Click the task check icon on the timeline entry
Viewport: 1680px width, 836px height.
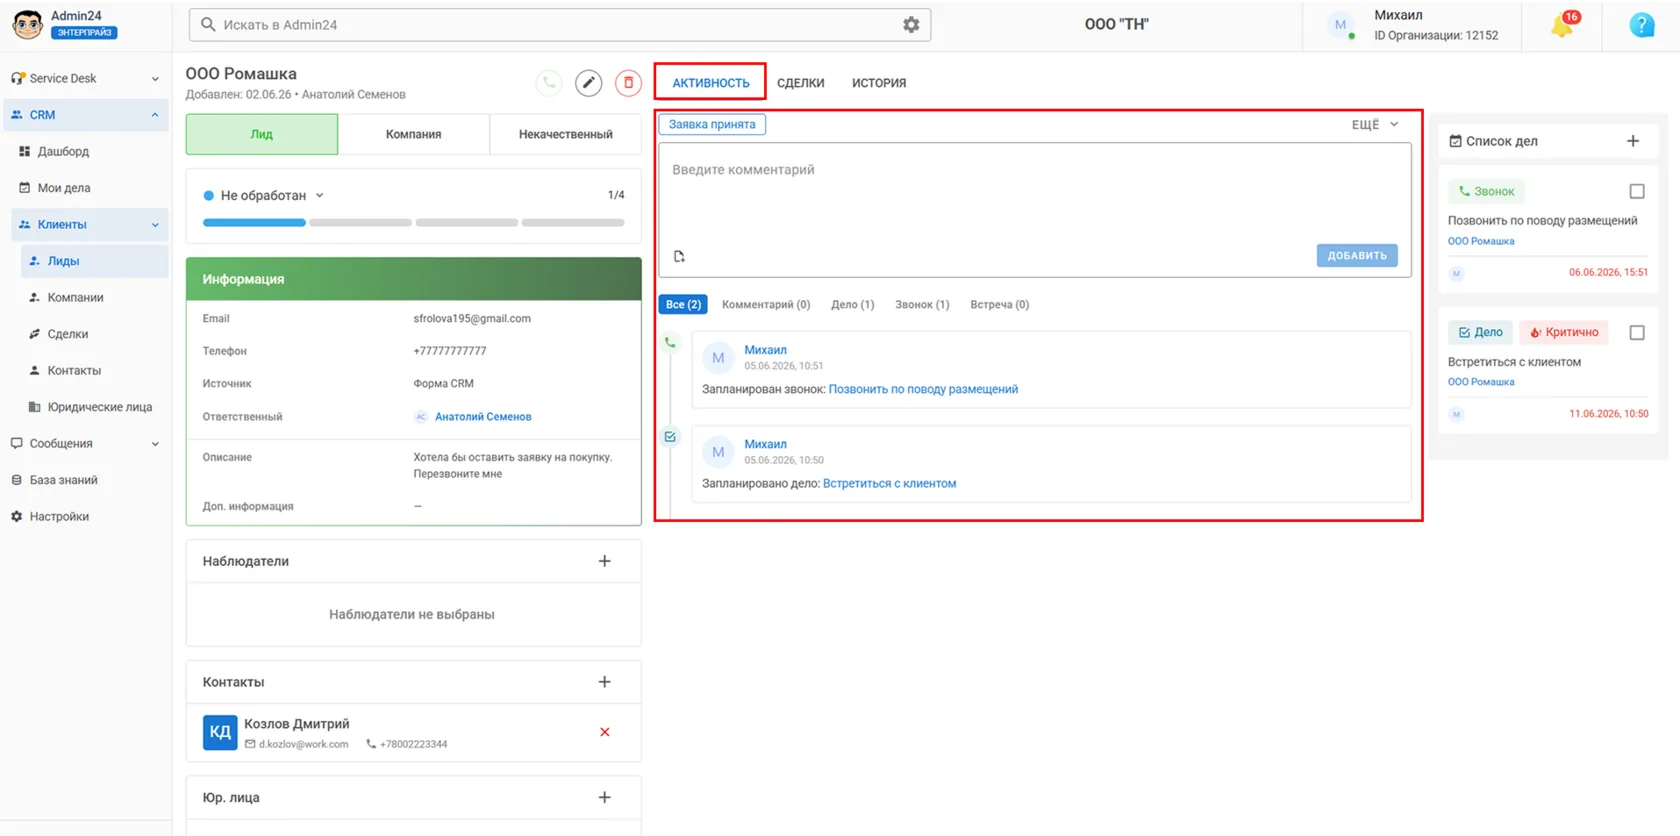click(670, 437)
